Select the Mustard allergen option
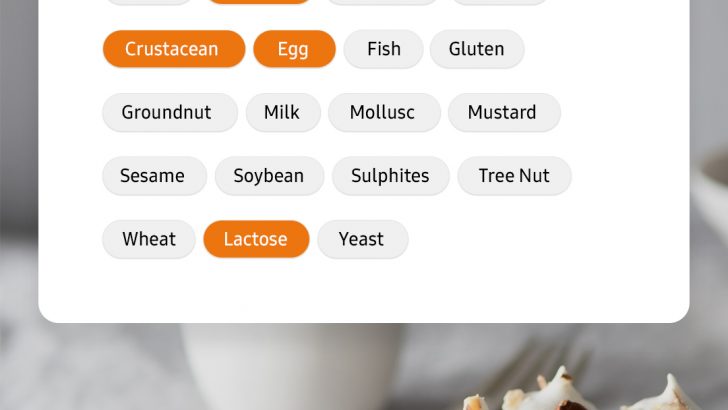The image size is (728, 410). point(502,112)
